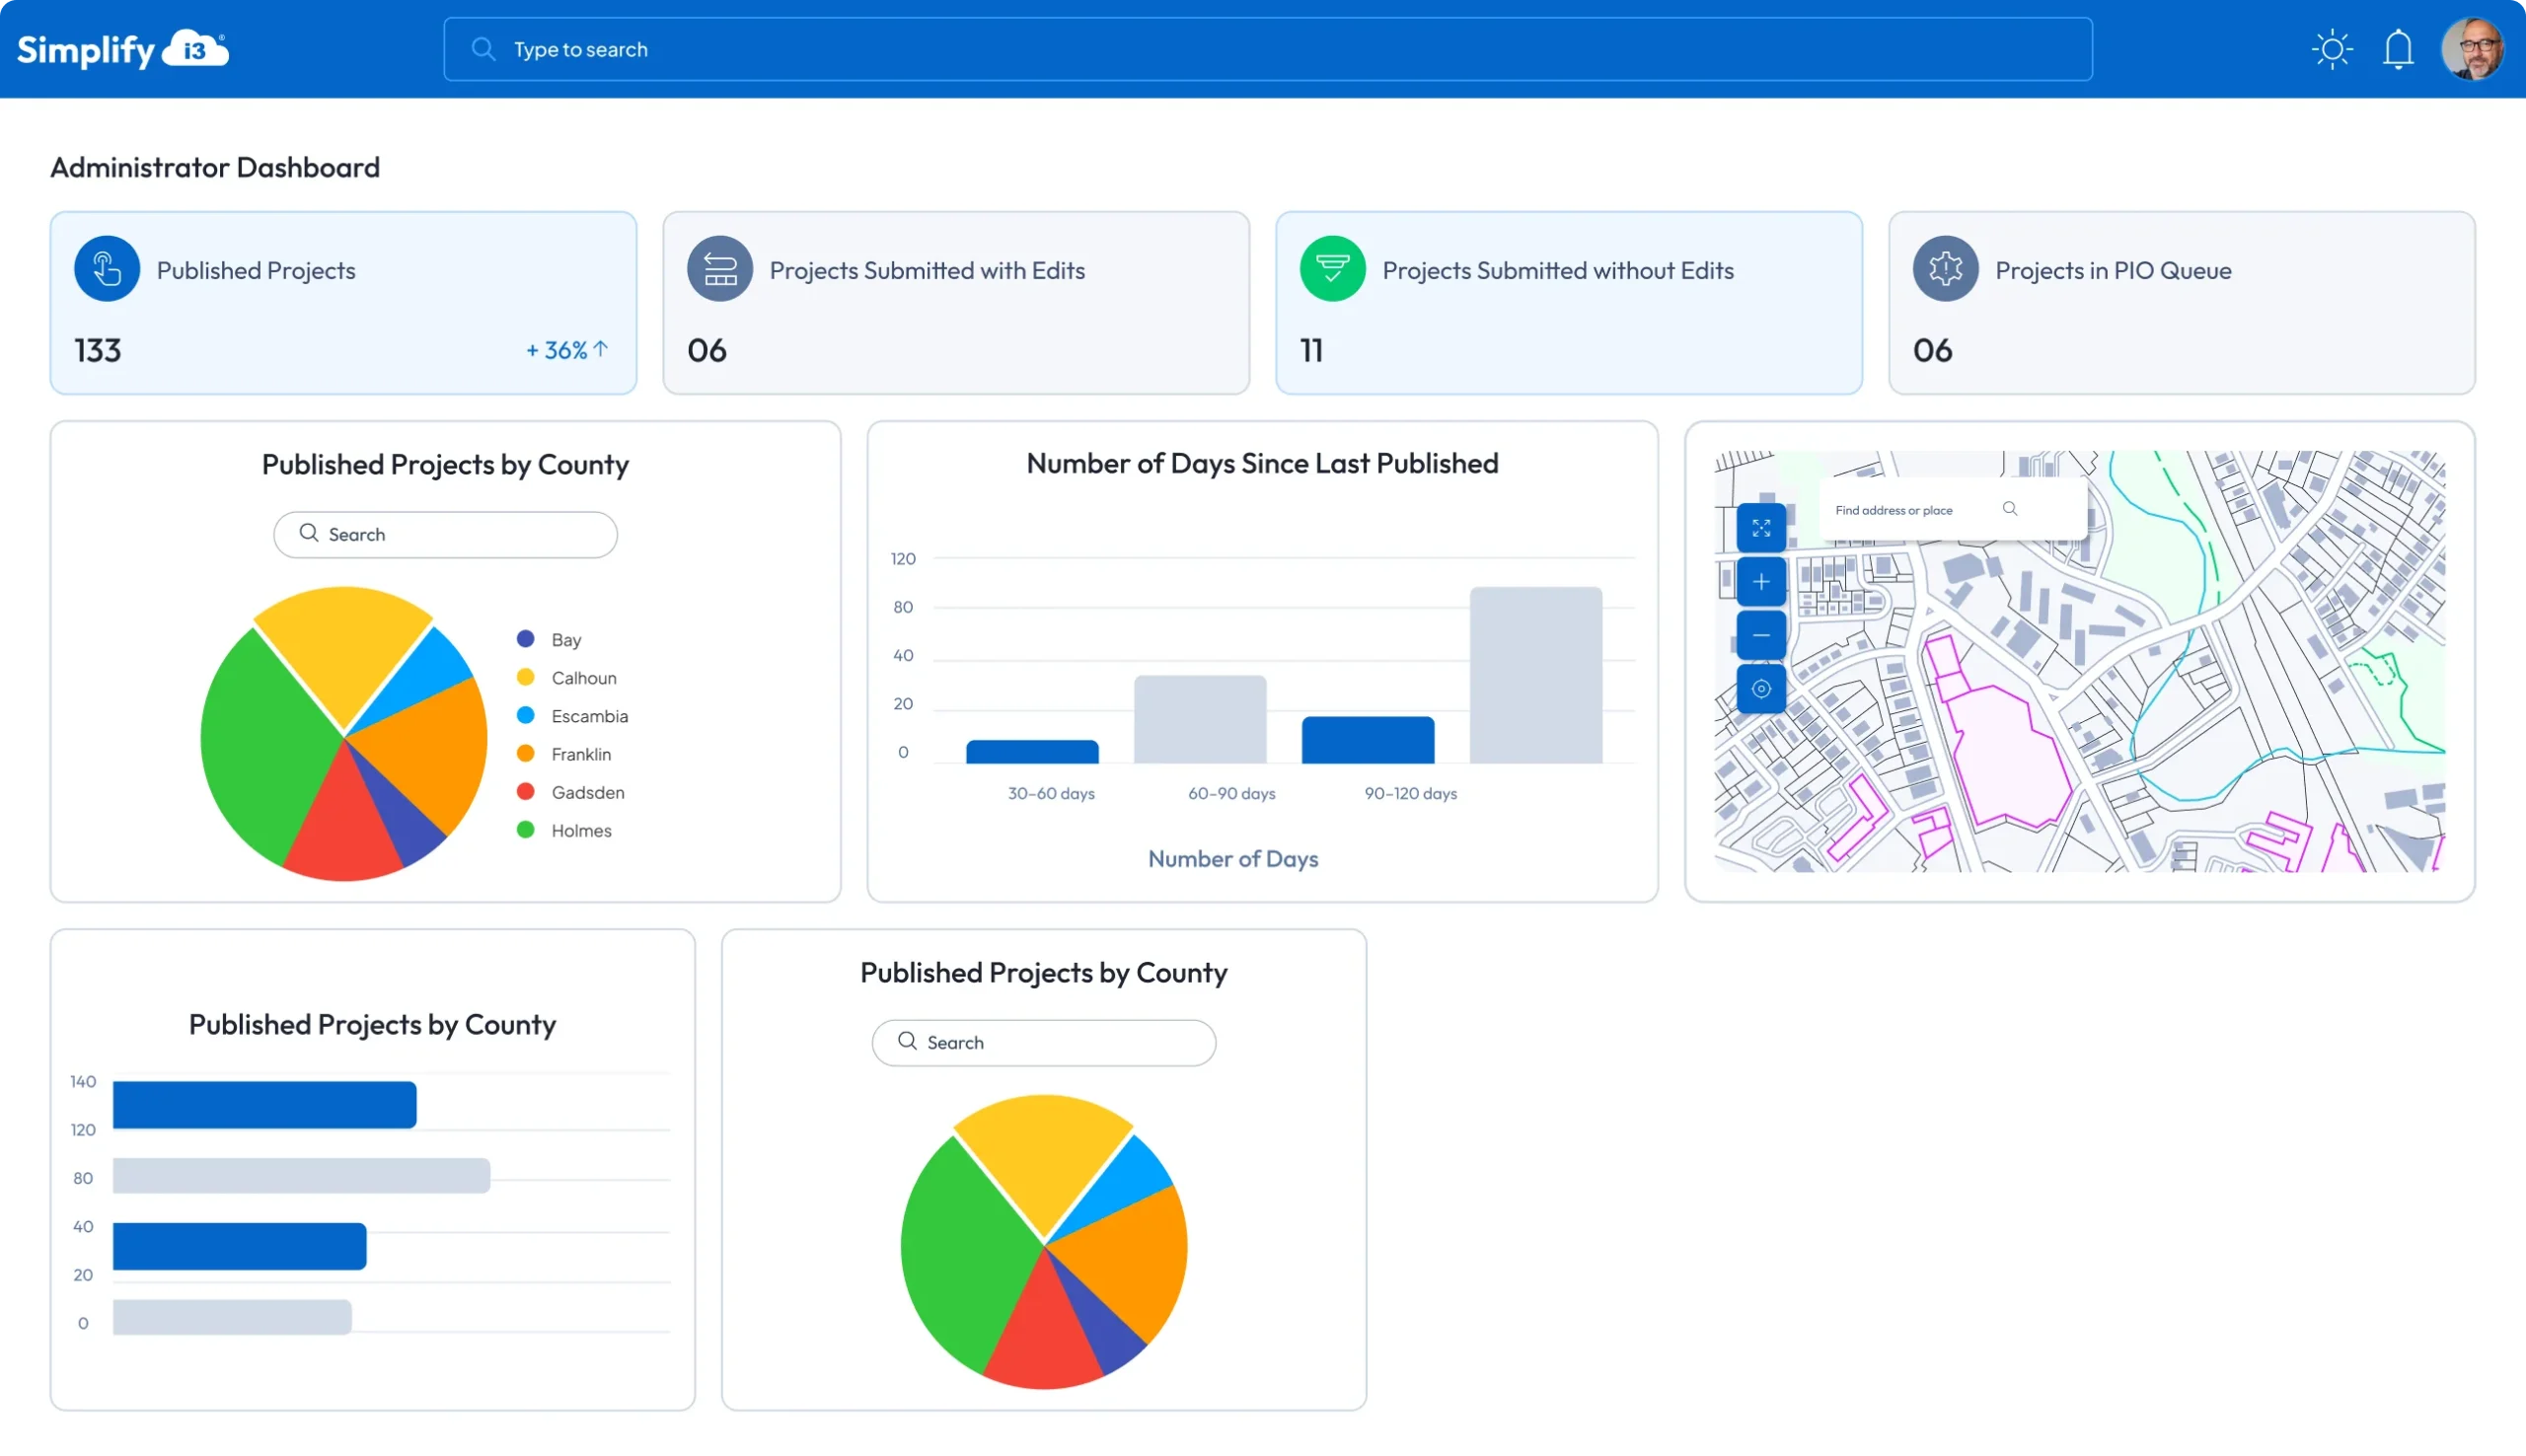
Task: Zoom out on the map
Action: point(1760,635)
